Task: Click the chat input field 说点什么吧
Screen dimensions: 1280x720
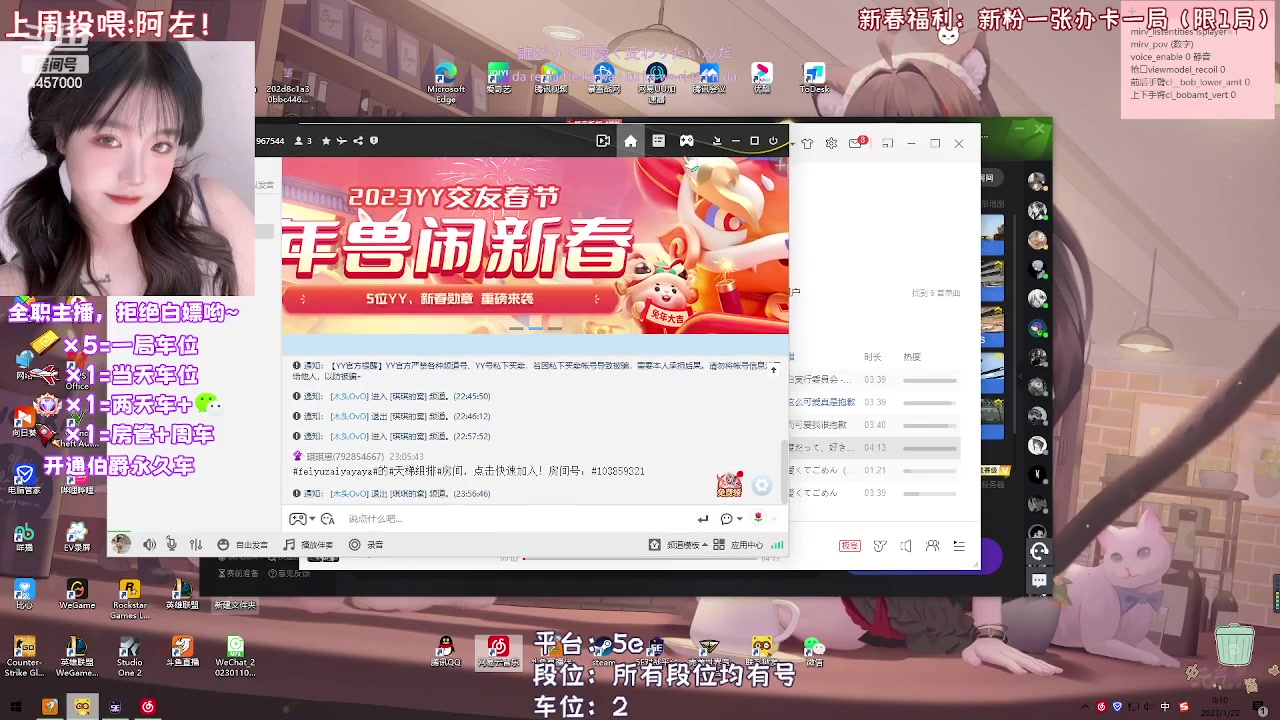Action: point(515,519)
